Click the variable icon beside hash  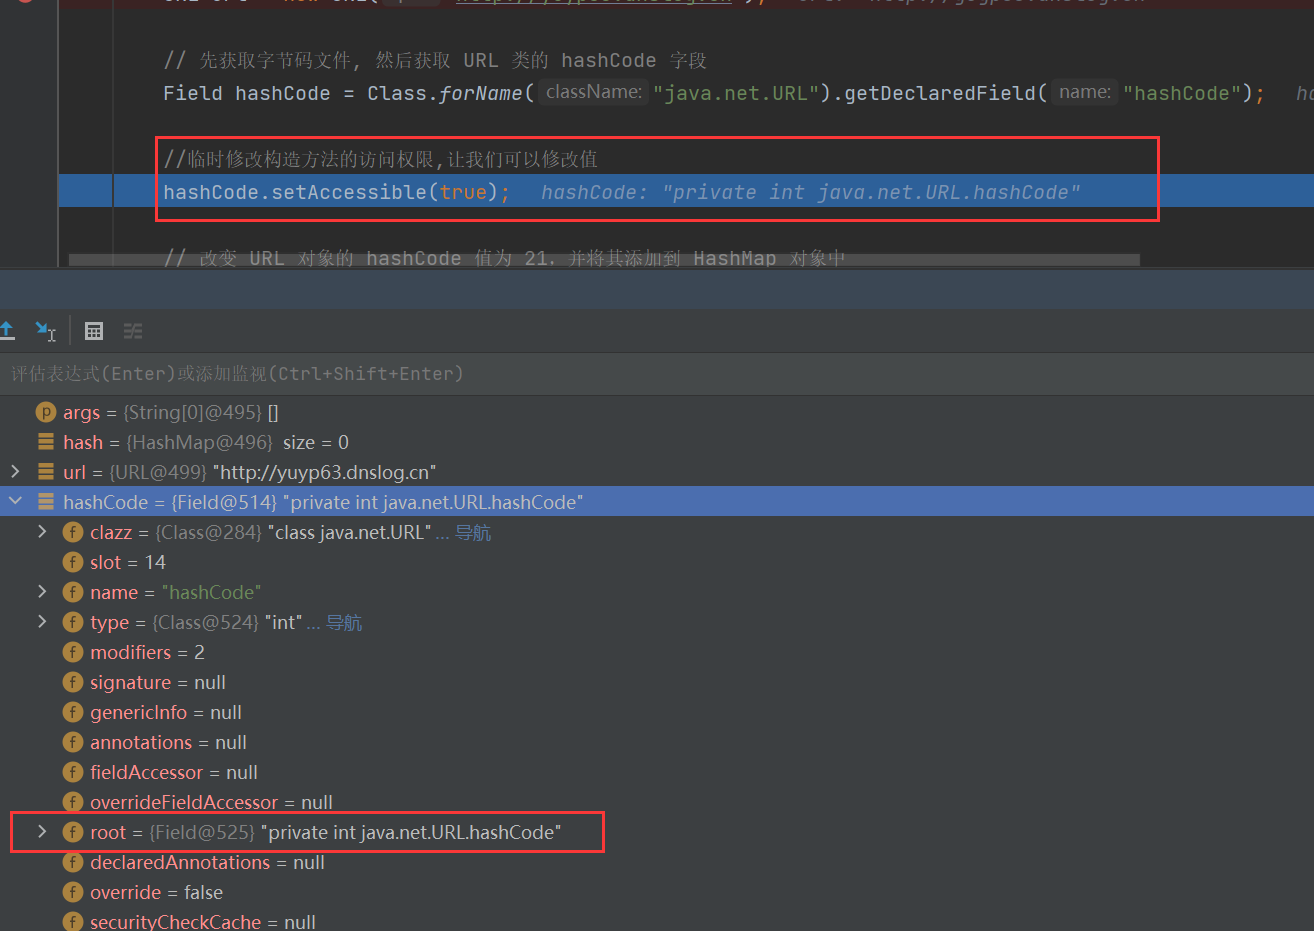45,442
